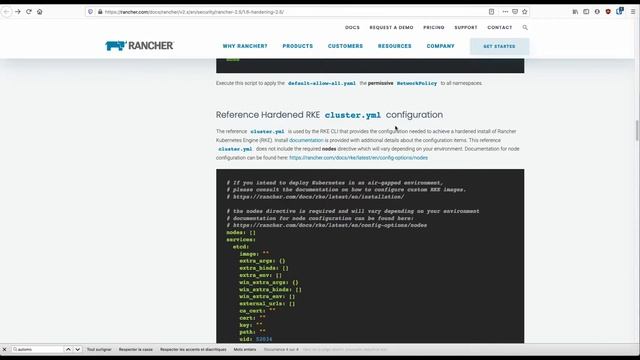Open the blue extension with badge
The width and height of the screenshot is (640, 360).
(x=620, y=11)
